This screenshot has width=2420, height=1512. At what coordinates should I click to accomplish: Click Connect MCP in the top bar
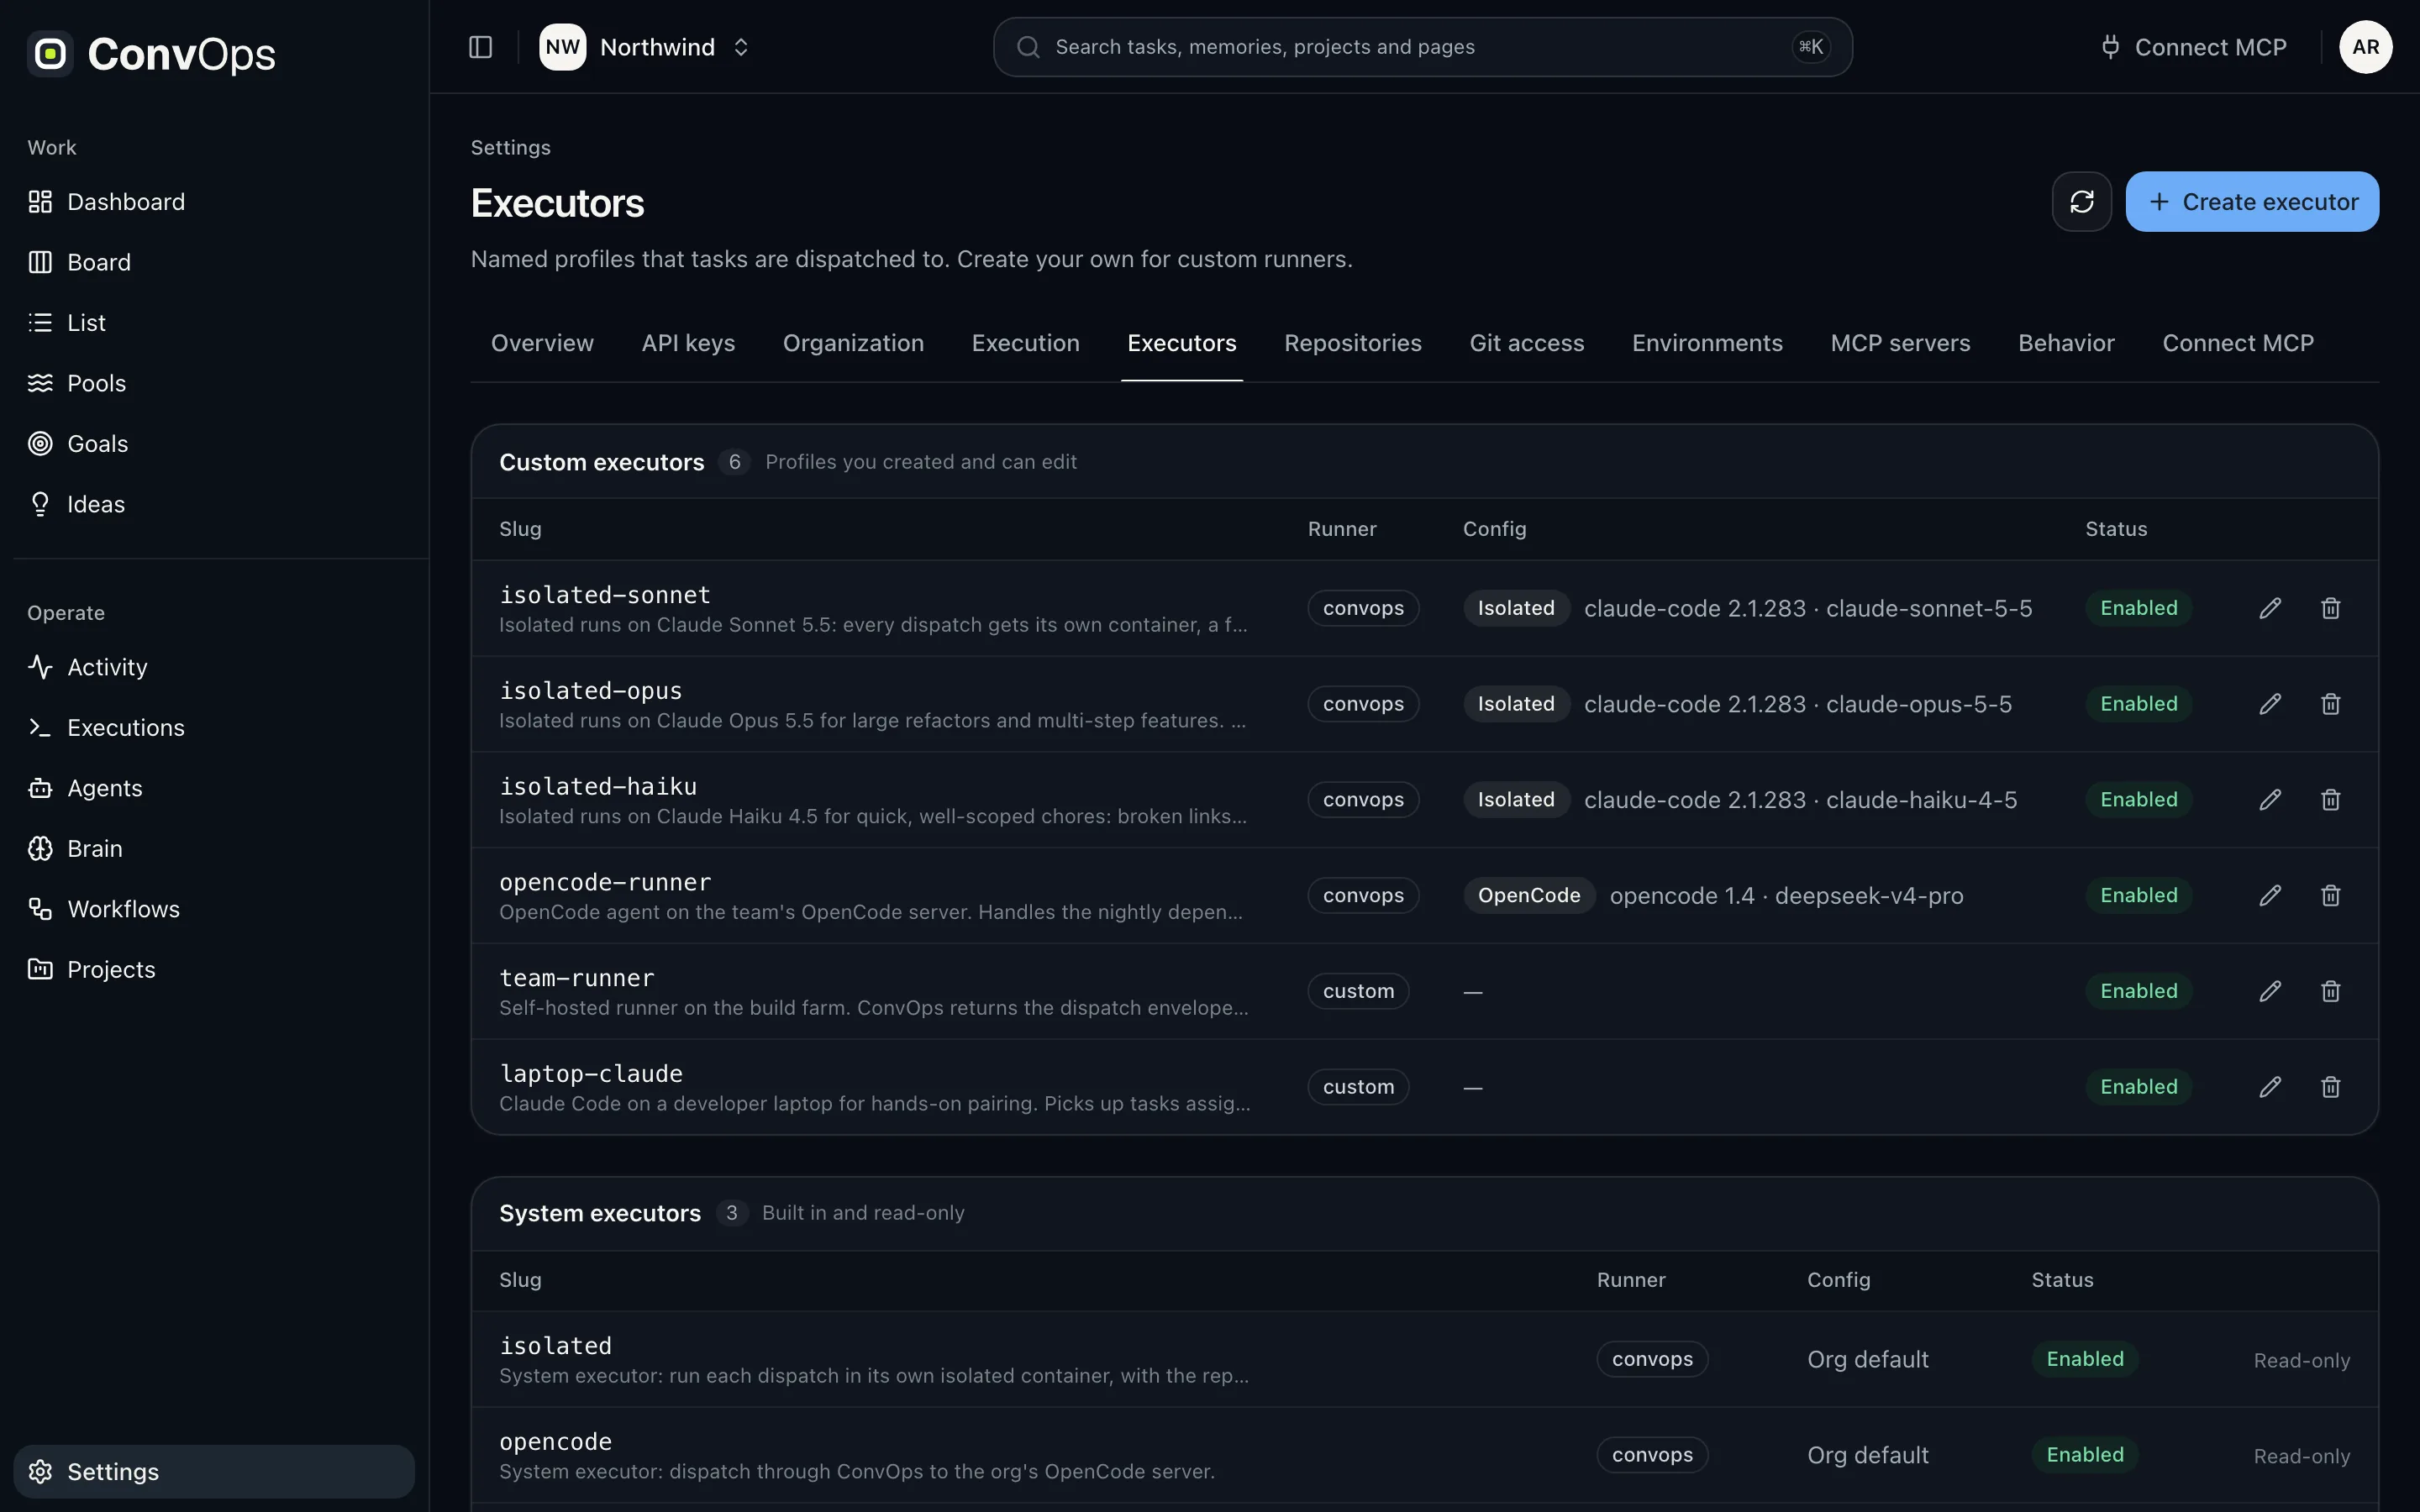[x=2193, y=47]
